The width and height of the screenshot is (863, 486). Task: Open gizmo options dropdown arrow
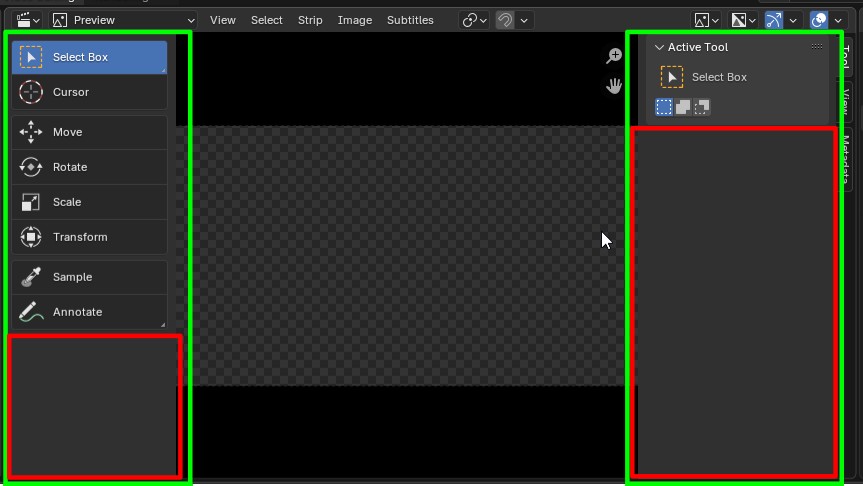pos(793,20)
